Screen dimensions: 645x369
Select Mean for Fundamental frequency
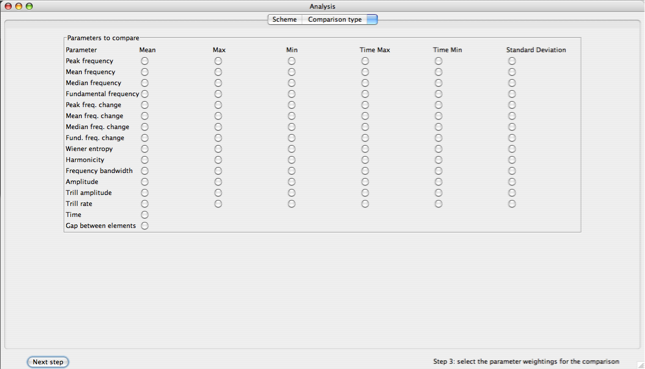point(144,94)
